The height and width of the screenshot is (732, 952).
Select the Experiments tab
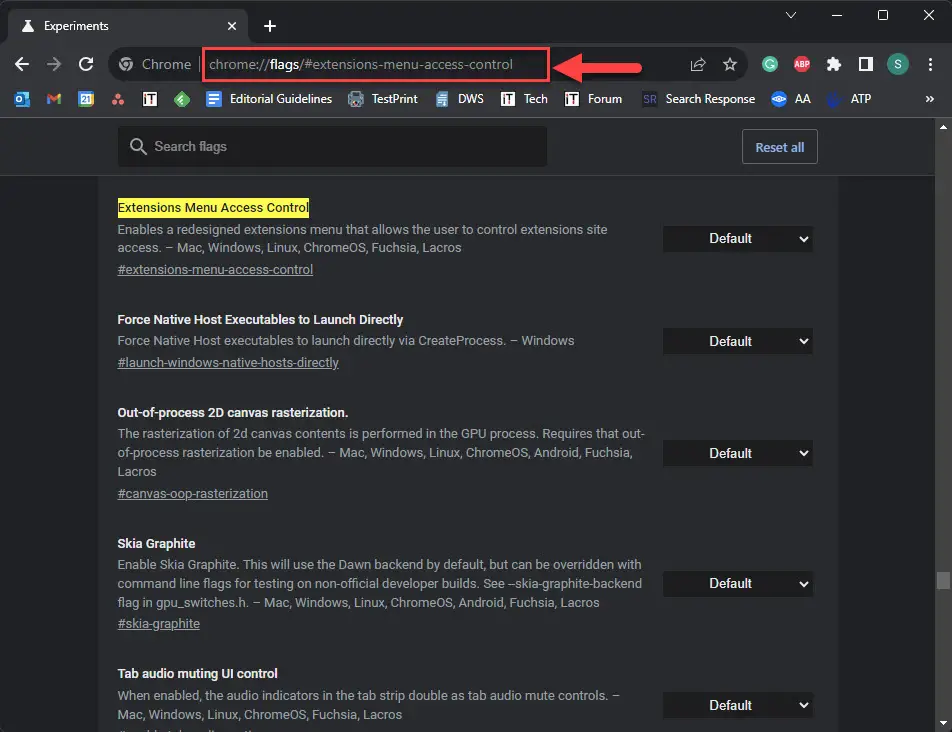coord(120,26)
